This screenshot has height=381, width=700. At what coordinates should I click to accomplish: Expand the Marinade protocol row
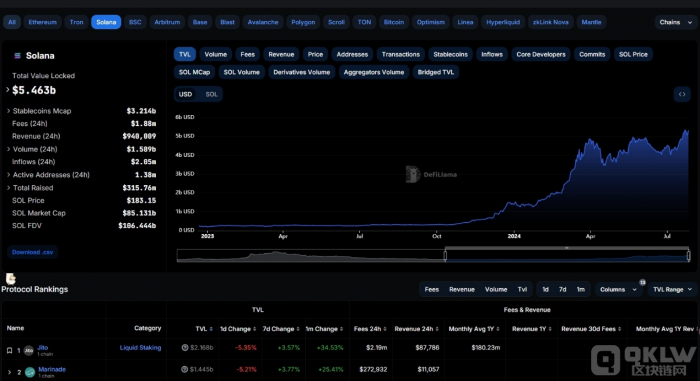pyautogui.click(x=9, y=372)
